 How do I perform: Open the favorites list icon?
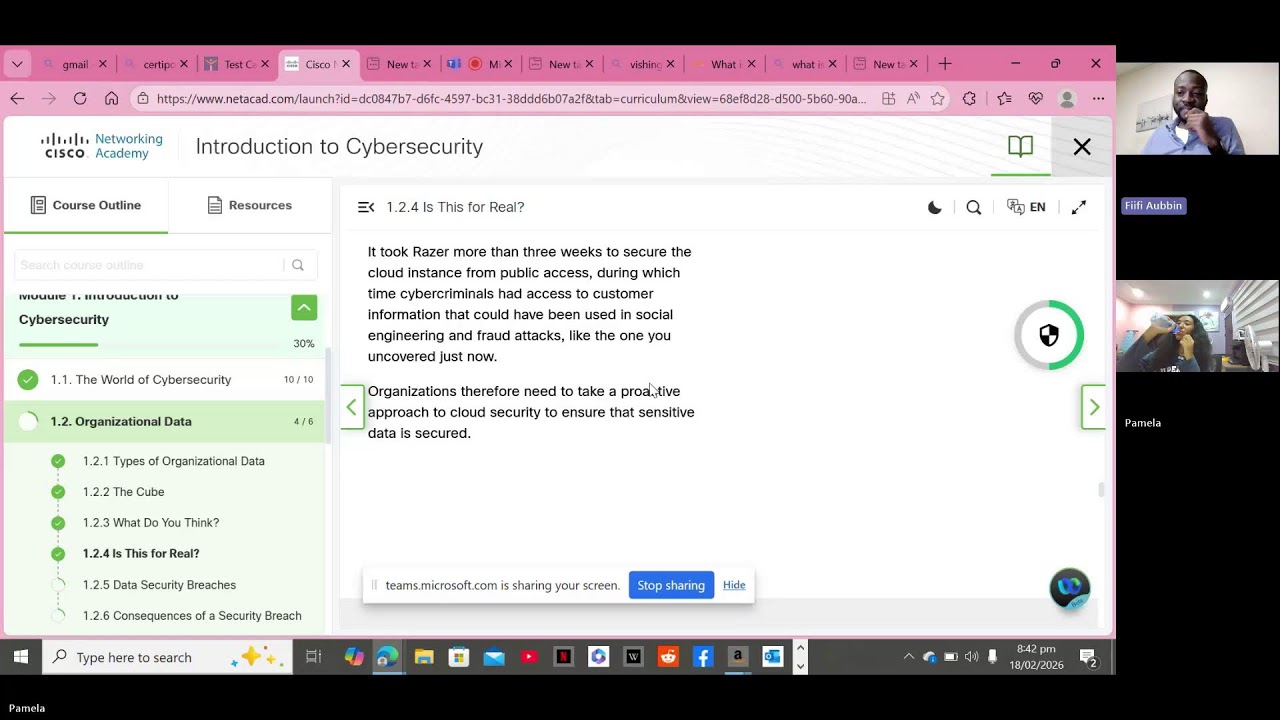[1004, 99]
